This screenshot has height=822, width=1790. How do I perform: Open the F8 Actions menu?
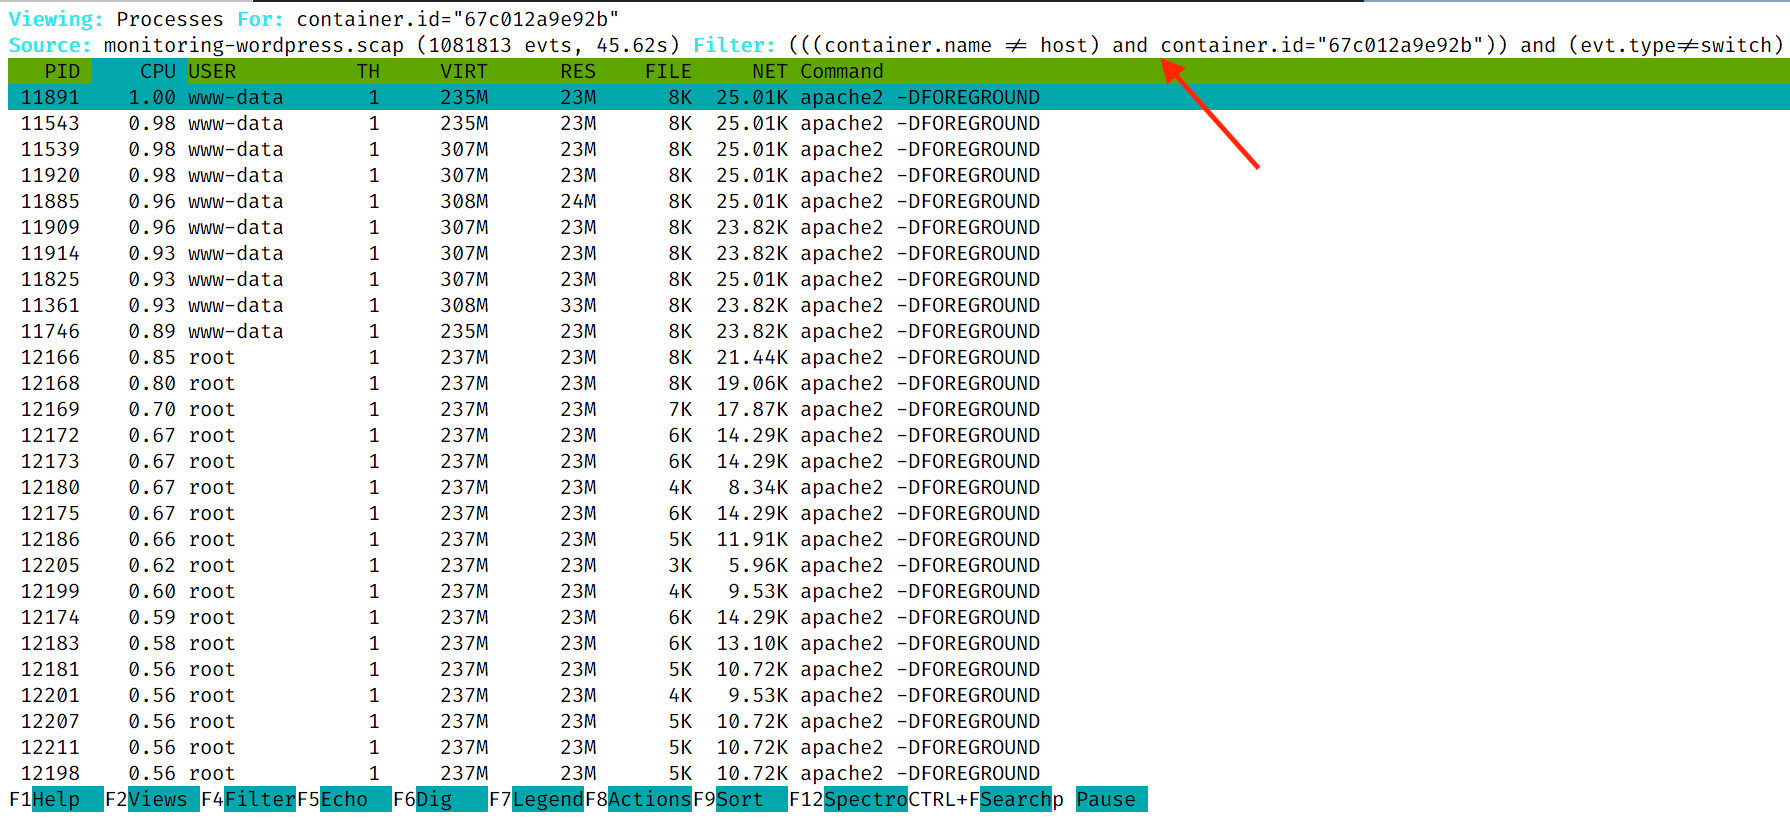638,799
